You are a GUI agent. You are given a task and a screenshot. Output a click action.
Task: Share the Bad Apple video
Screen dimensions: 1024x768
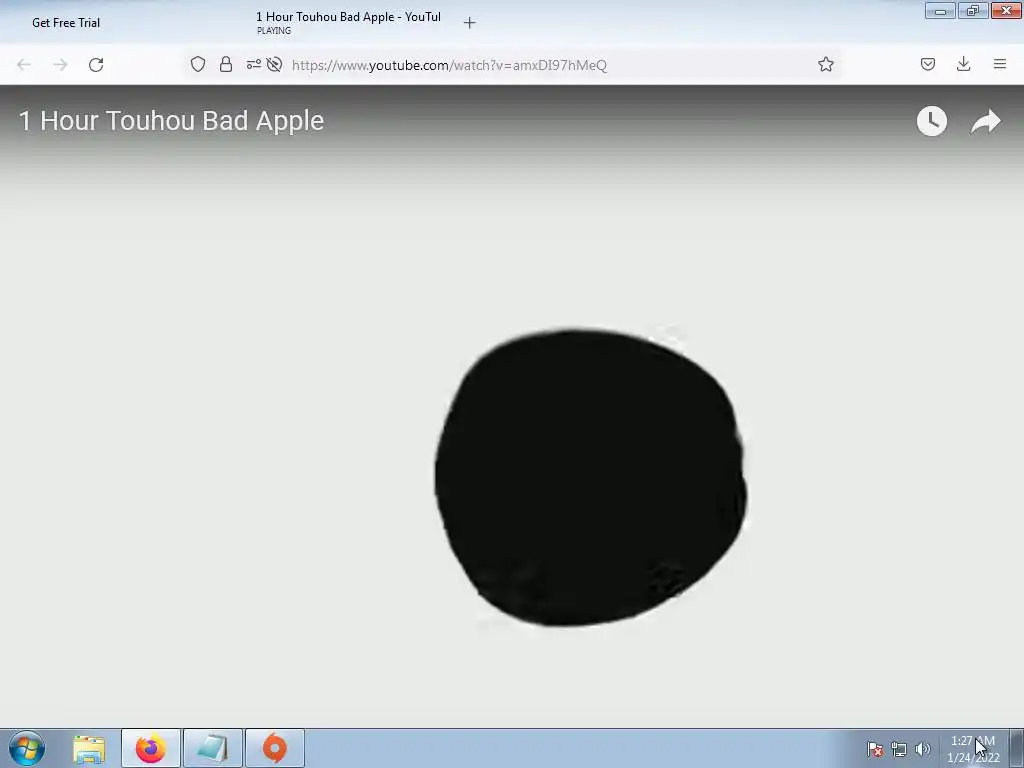coord(985,121)
